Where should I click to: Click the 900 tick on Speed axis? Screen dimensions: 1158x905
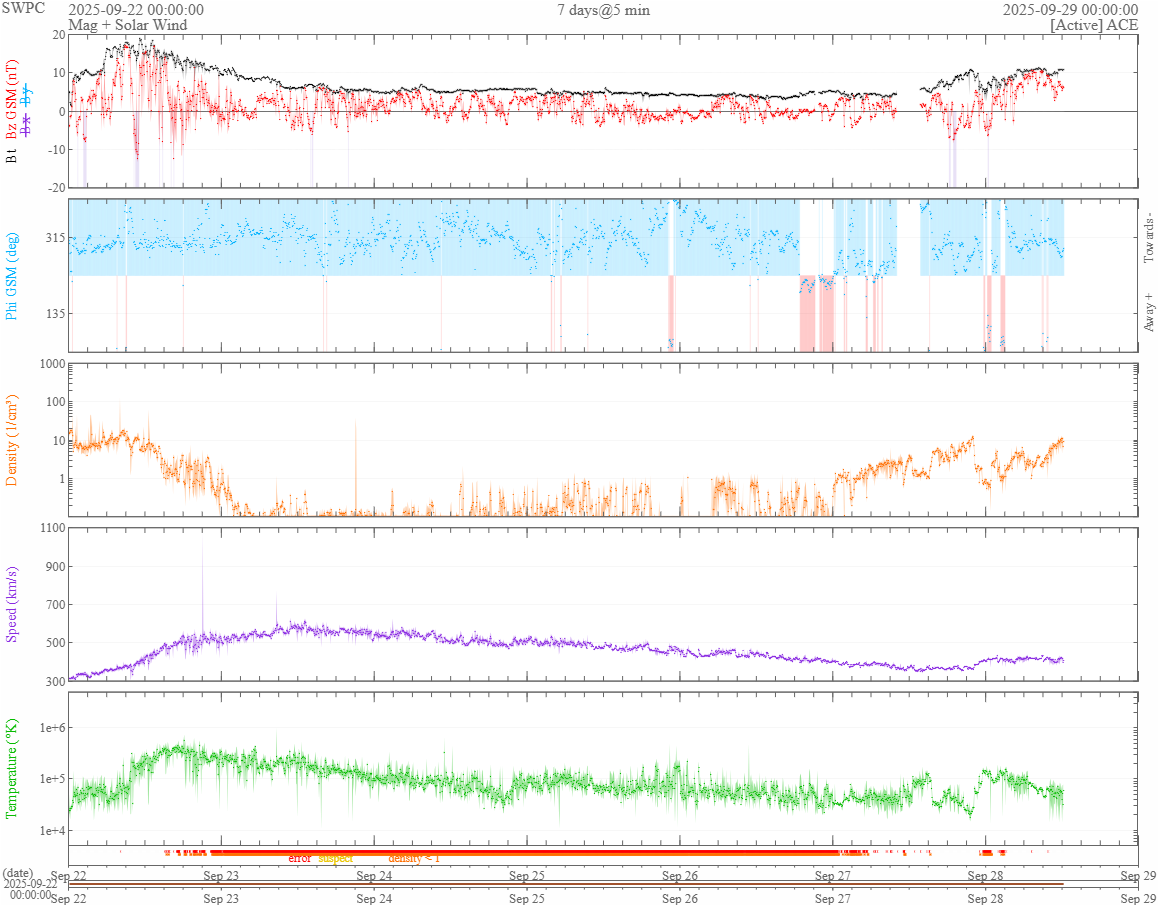(55, 567)
